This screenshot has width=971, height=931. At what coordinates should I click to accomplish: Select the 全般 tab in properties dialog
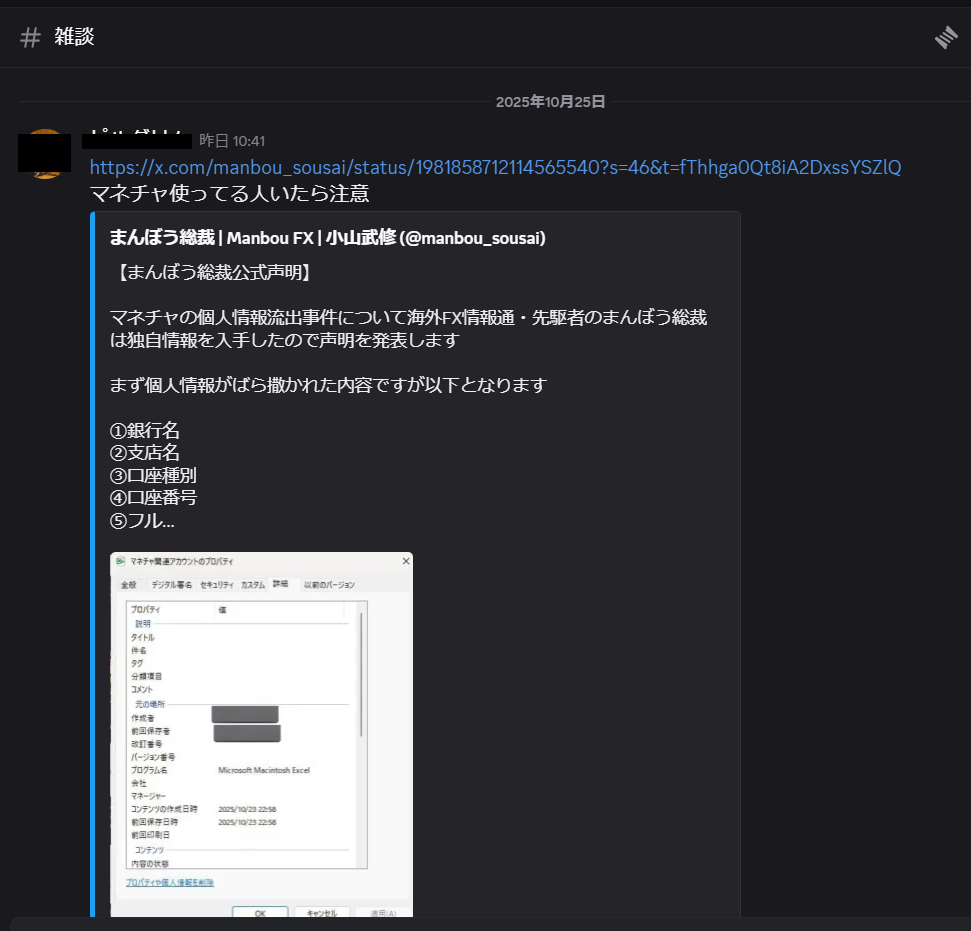coord(129,584)
